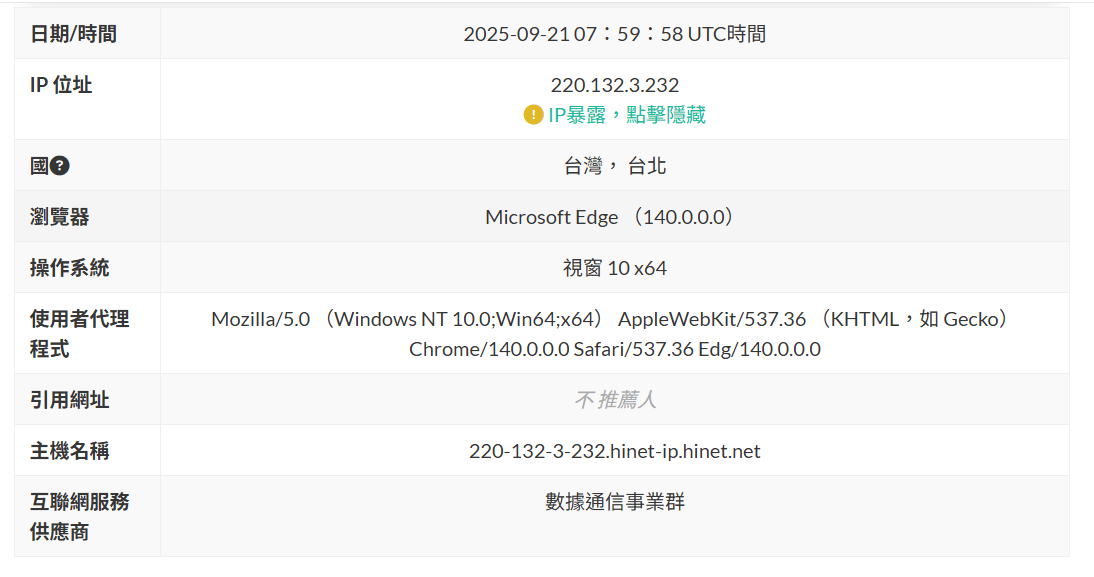Viewport: 1094px width, 577px height.
Task: Click the 日期/時間 row label
Action: click(73, 34)
